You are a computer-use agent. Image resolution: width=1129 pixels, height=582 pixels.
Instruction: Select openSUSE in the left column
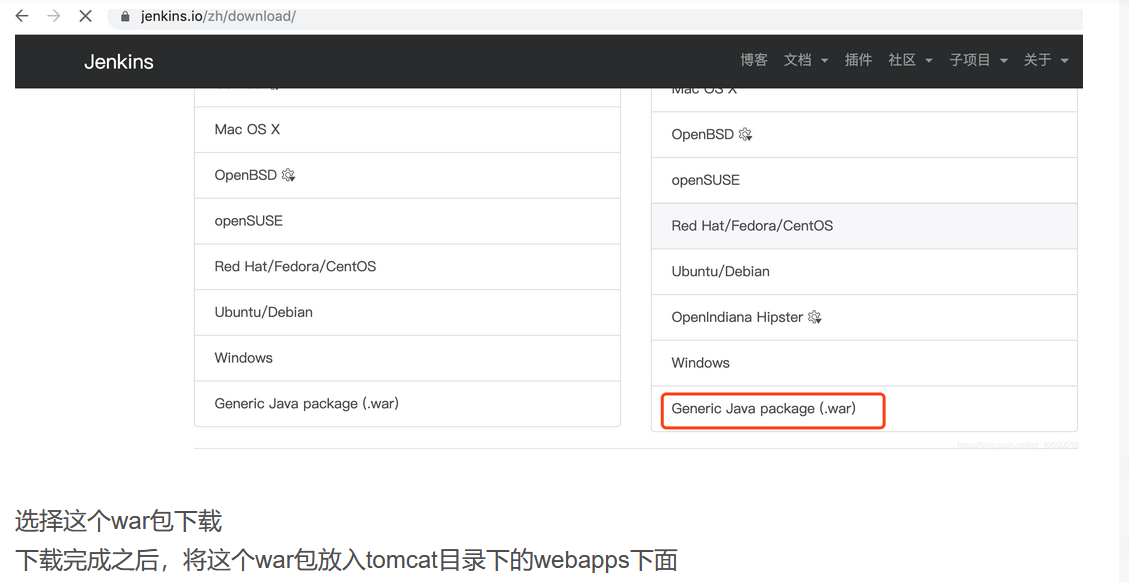coord(408,220)
